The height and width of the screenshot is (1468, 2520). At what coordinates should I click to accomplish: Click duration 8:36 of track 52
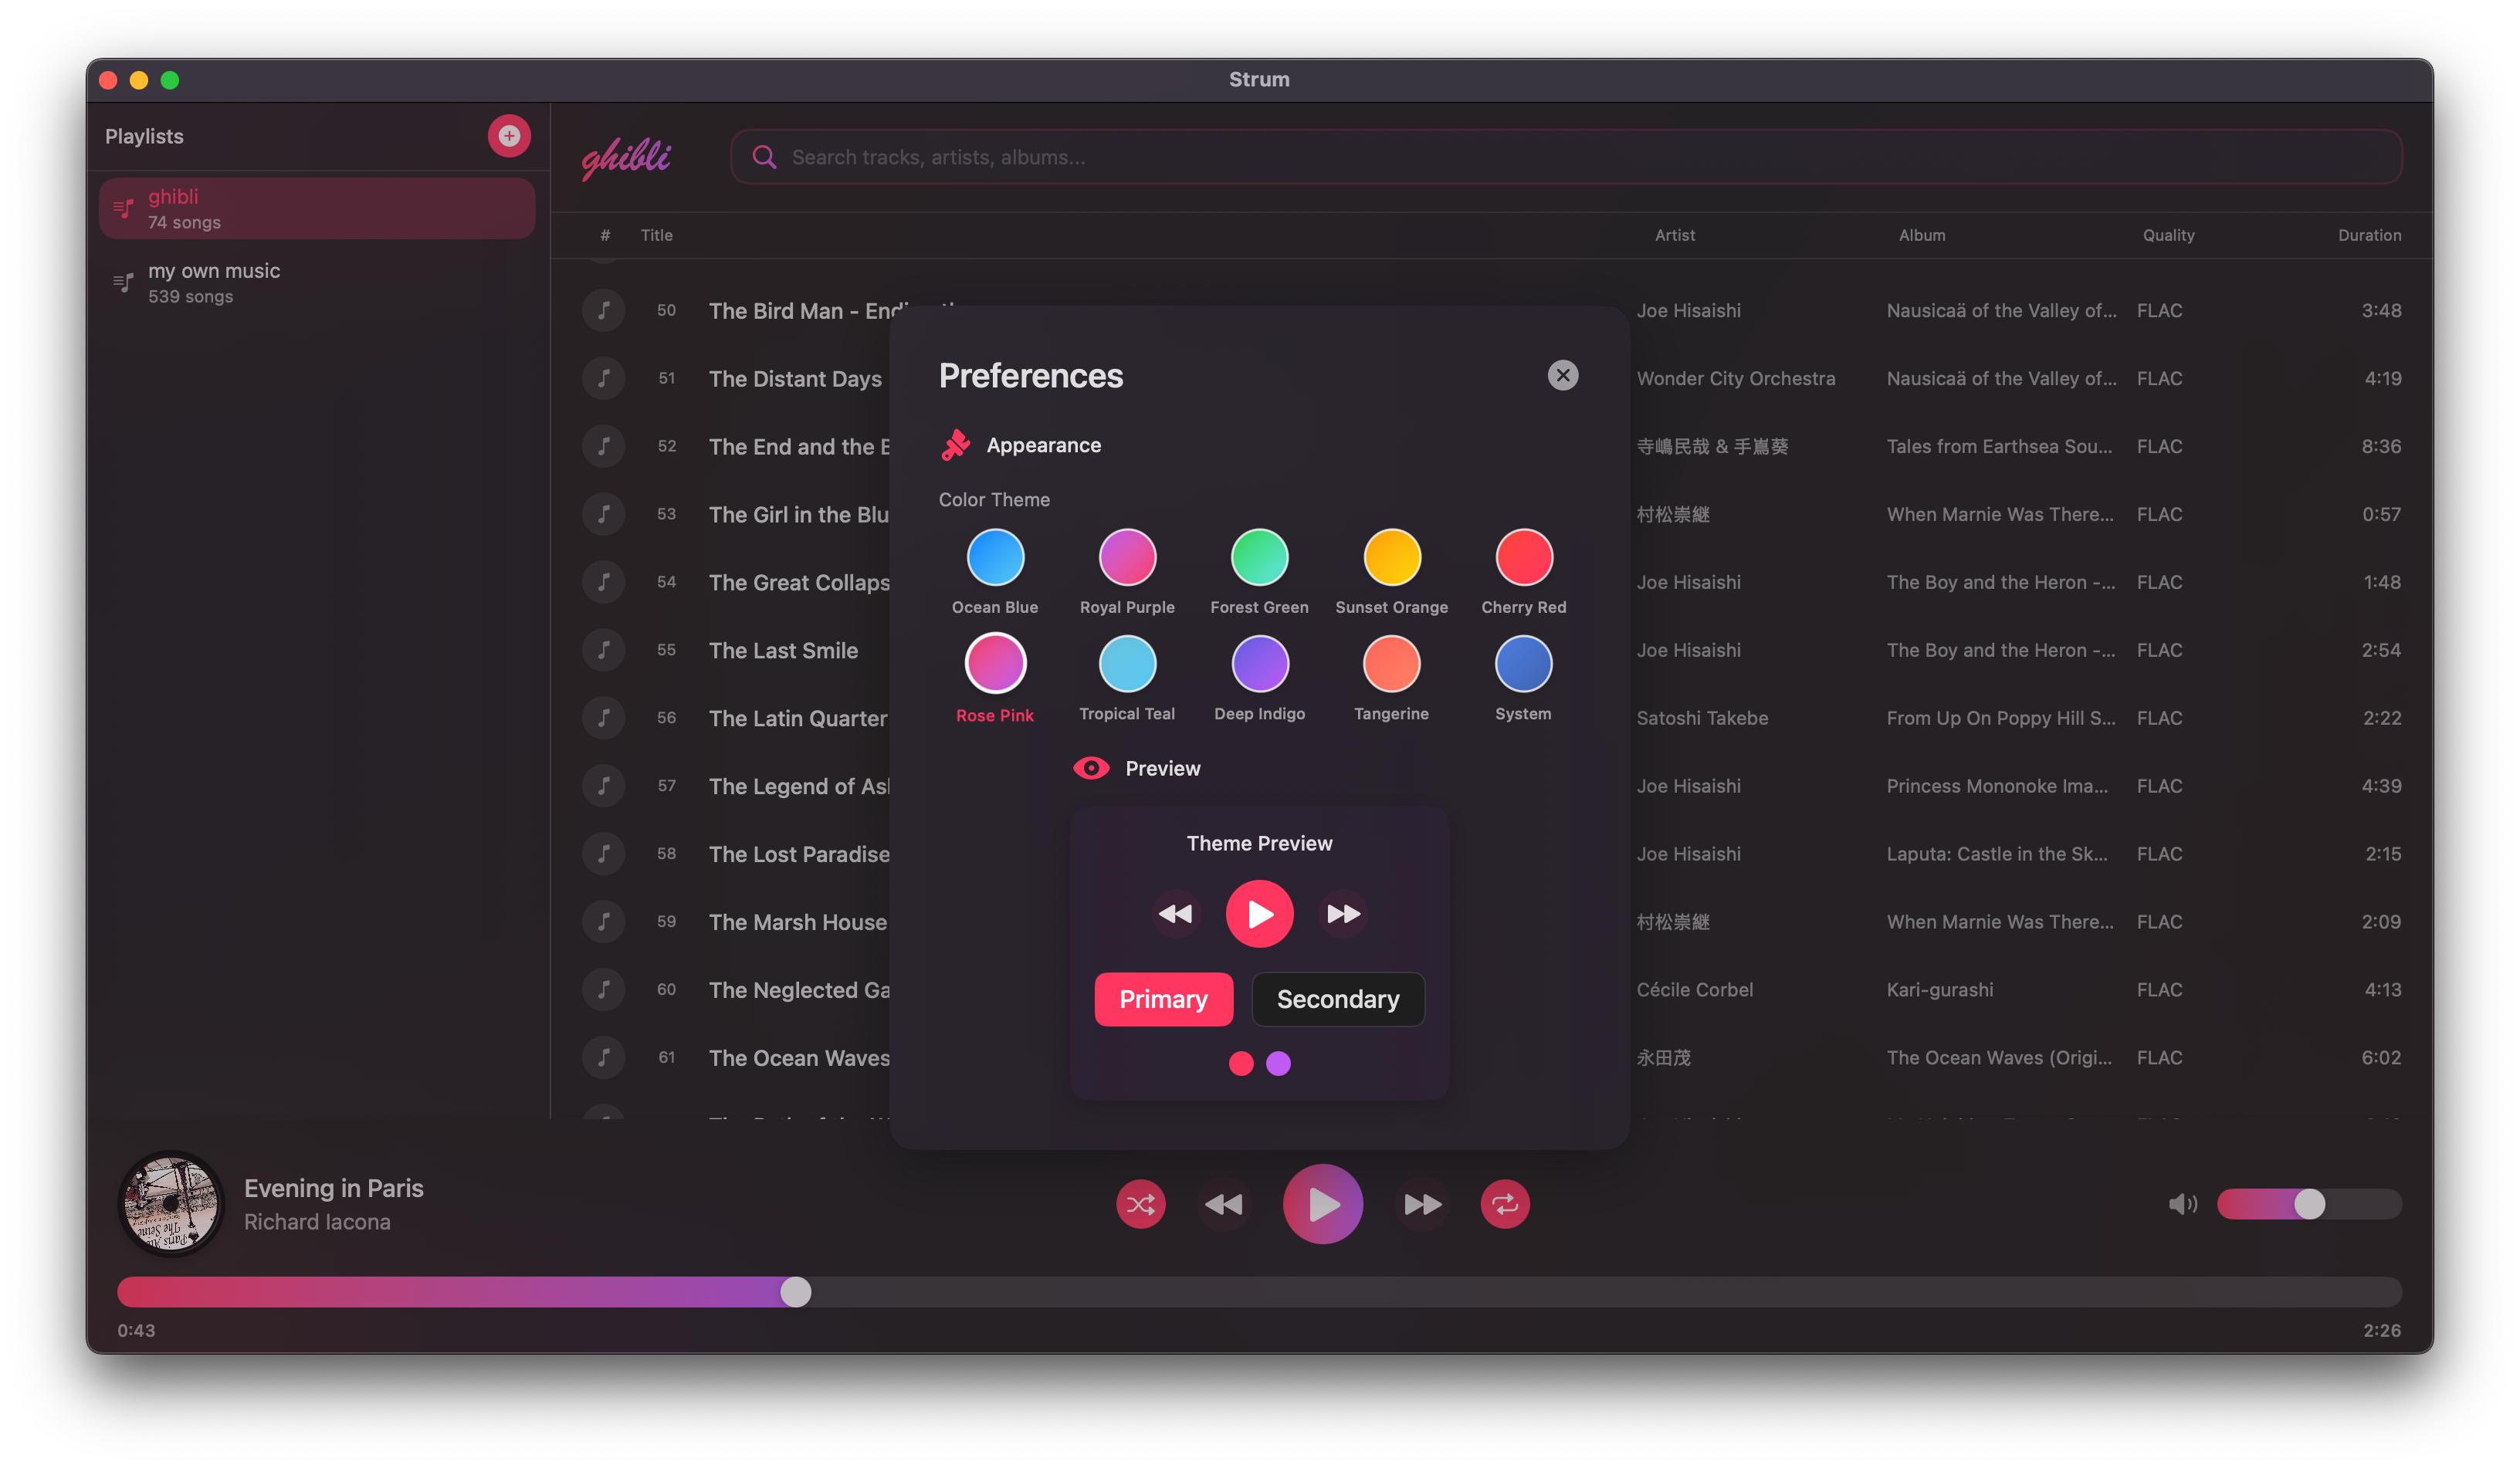tap(2381, 446)
